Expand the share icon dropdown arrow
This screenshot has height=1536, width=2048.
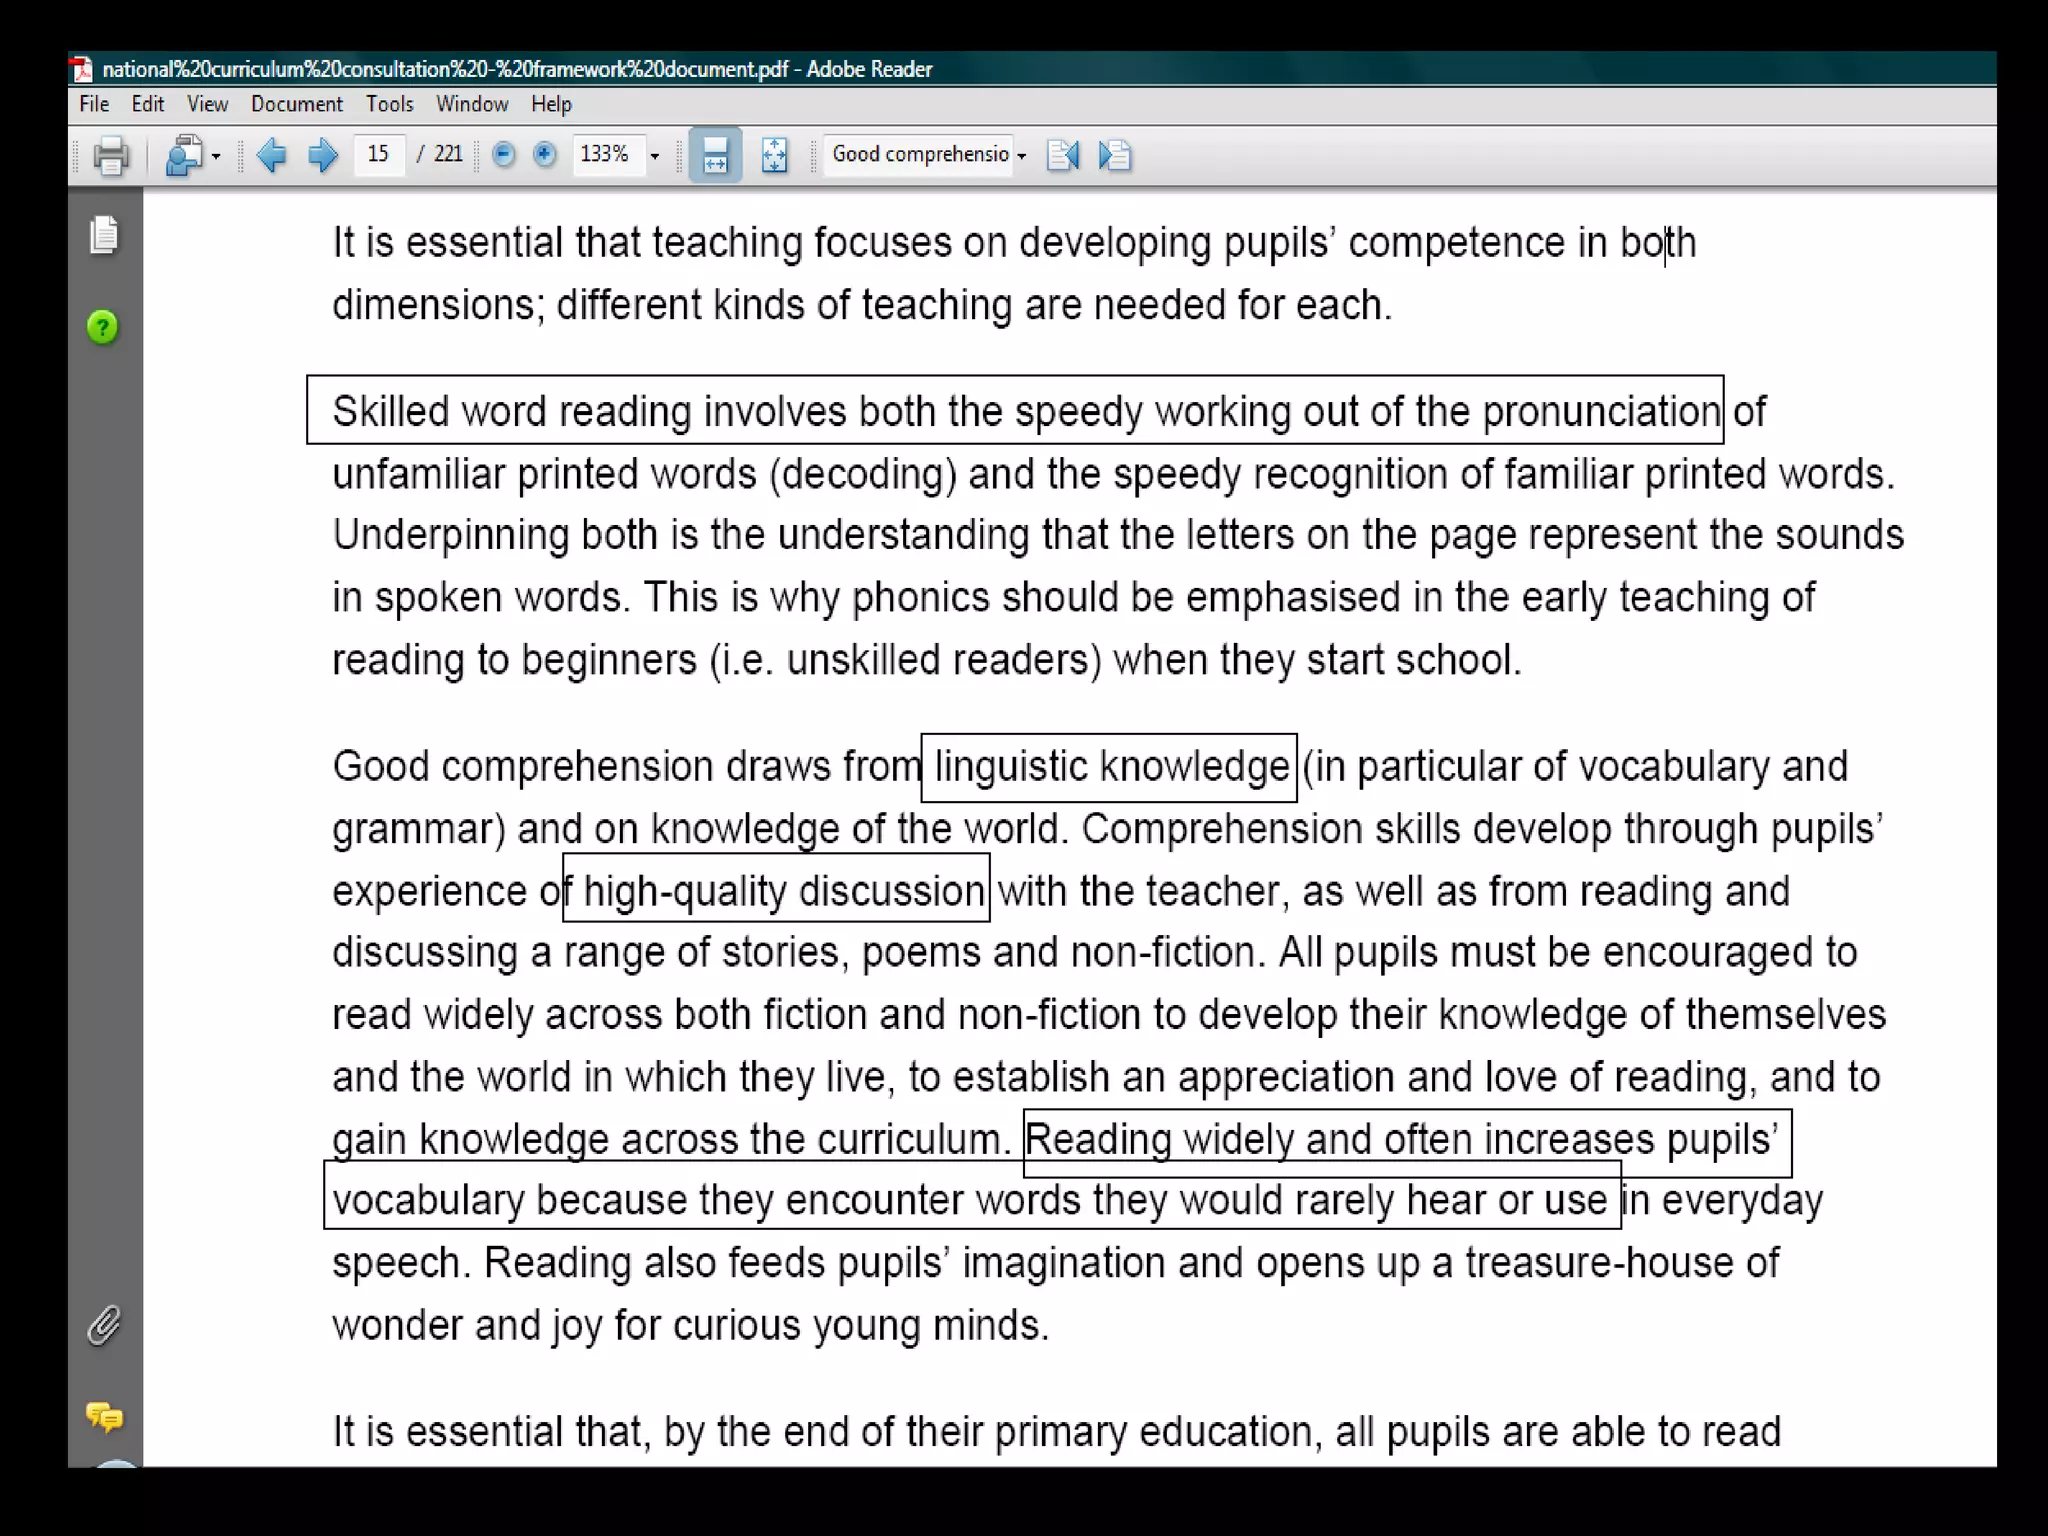pyautogui.click(x=216, y=156)
